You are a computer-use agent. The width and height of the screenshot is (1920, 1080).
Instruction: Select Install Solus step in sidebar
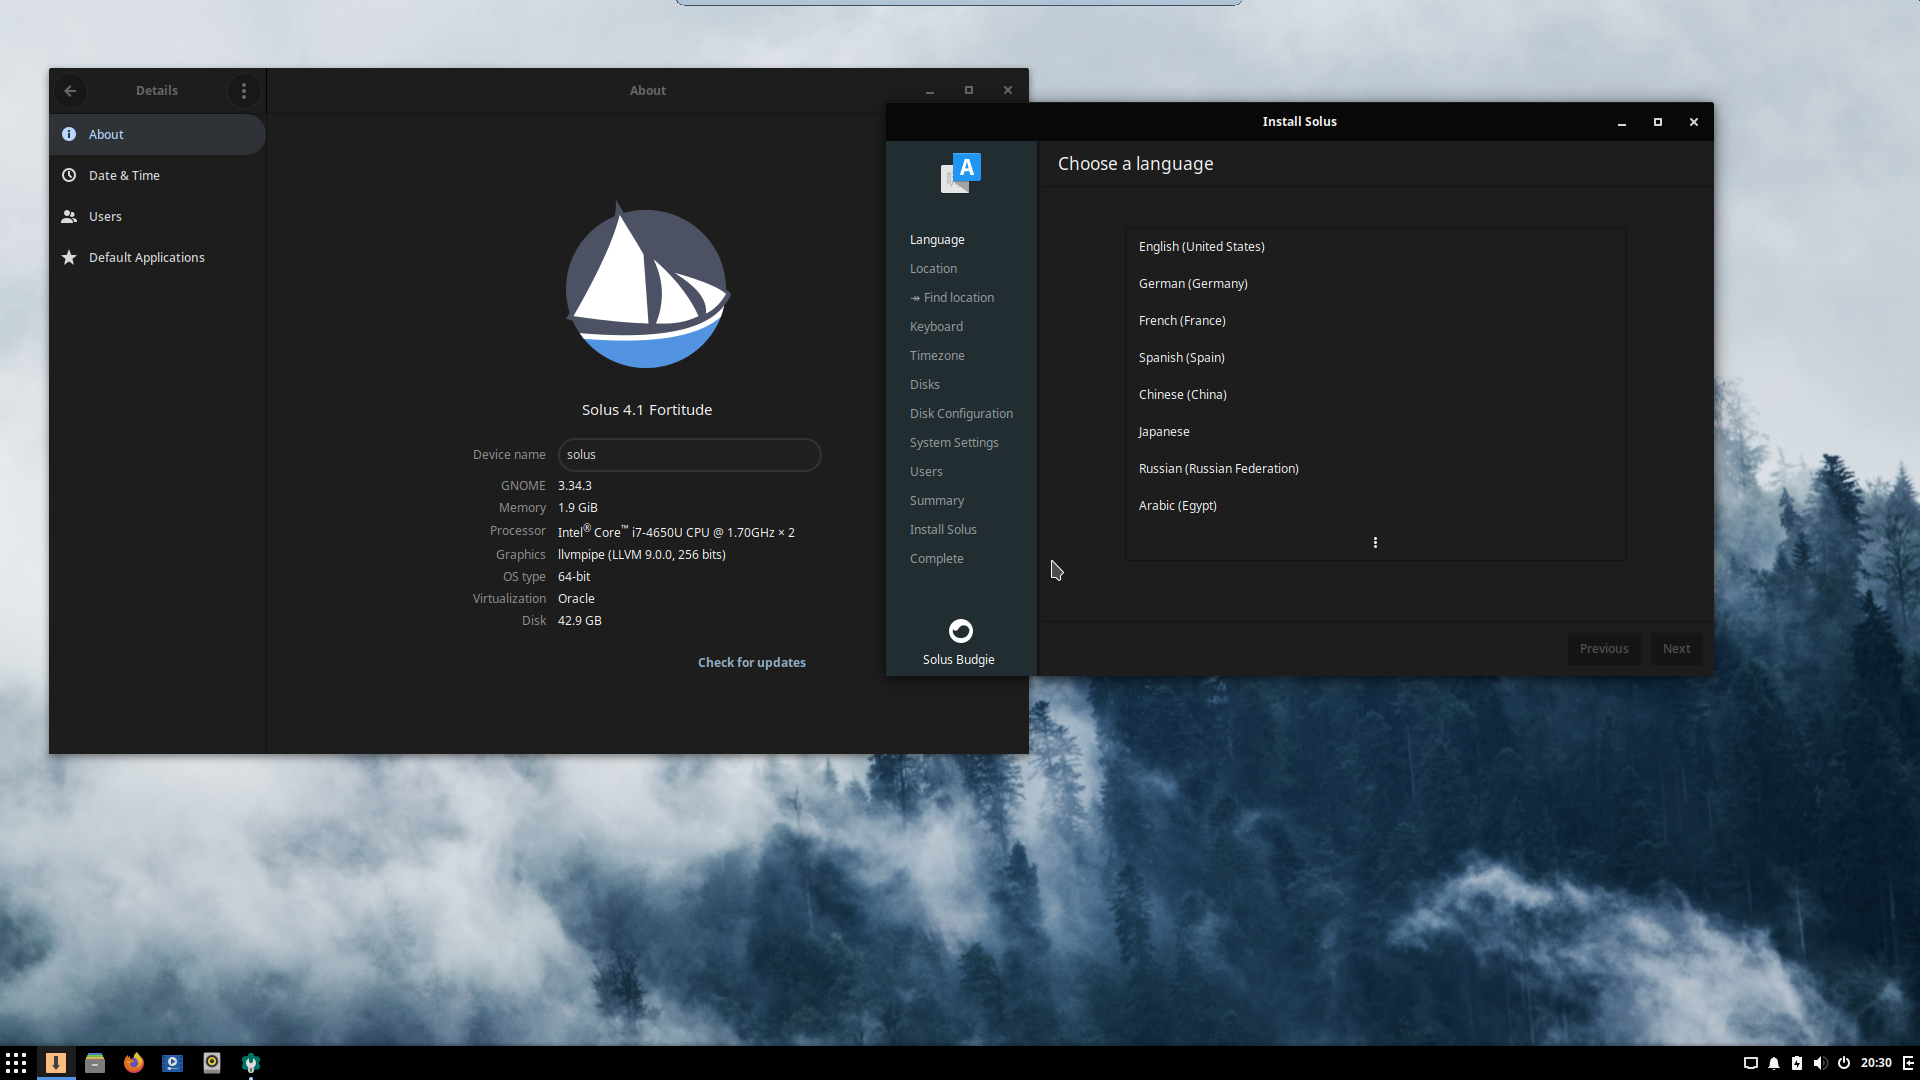pos(943,530)
